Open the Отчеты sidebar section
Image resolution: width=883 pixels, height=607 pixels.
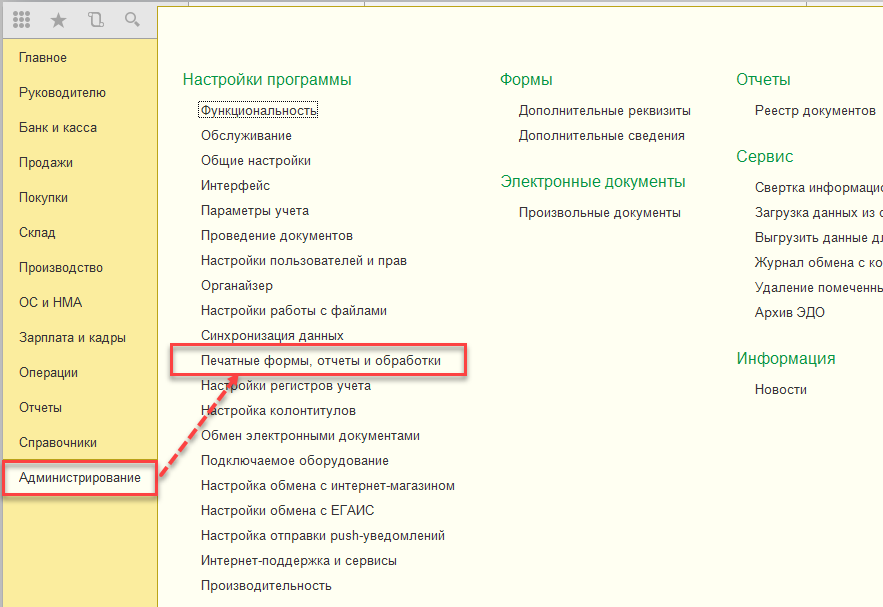tap(41, 408)
